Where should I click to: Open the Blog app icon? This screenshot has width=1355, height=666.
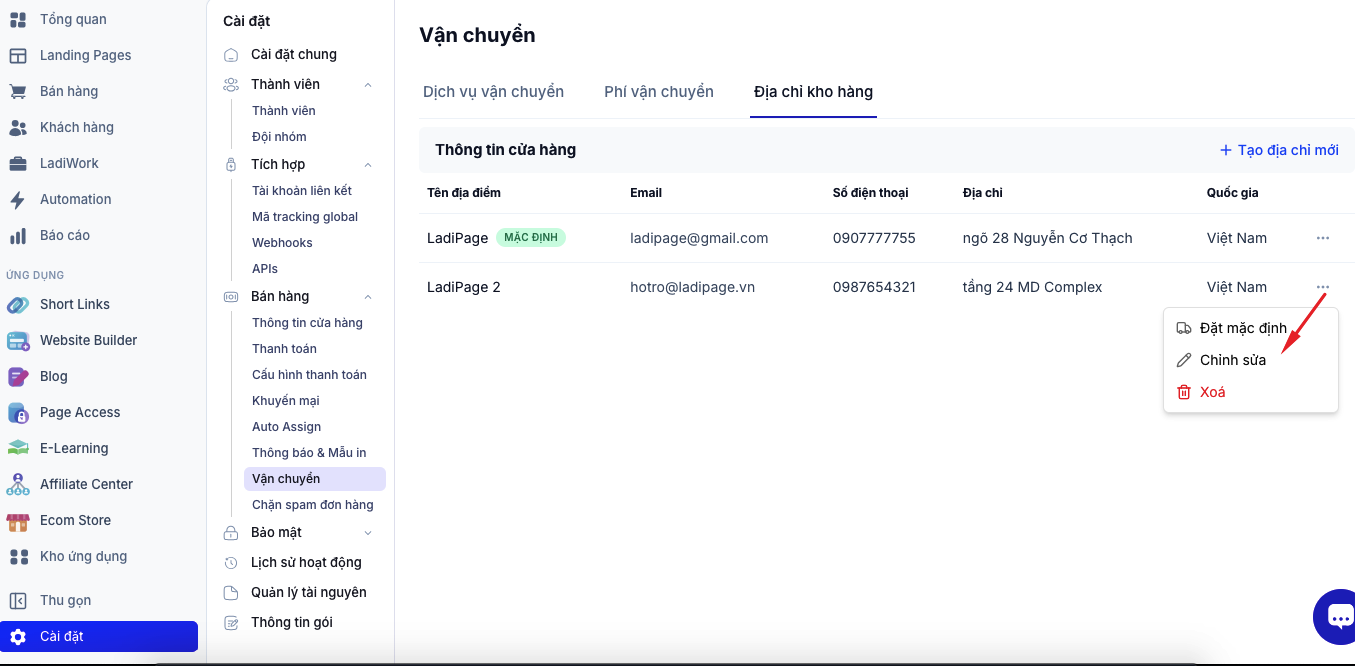coord(18,376)
